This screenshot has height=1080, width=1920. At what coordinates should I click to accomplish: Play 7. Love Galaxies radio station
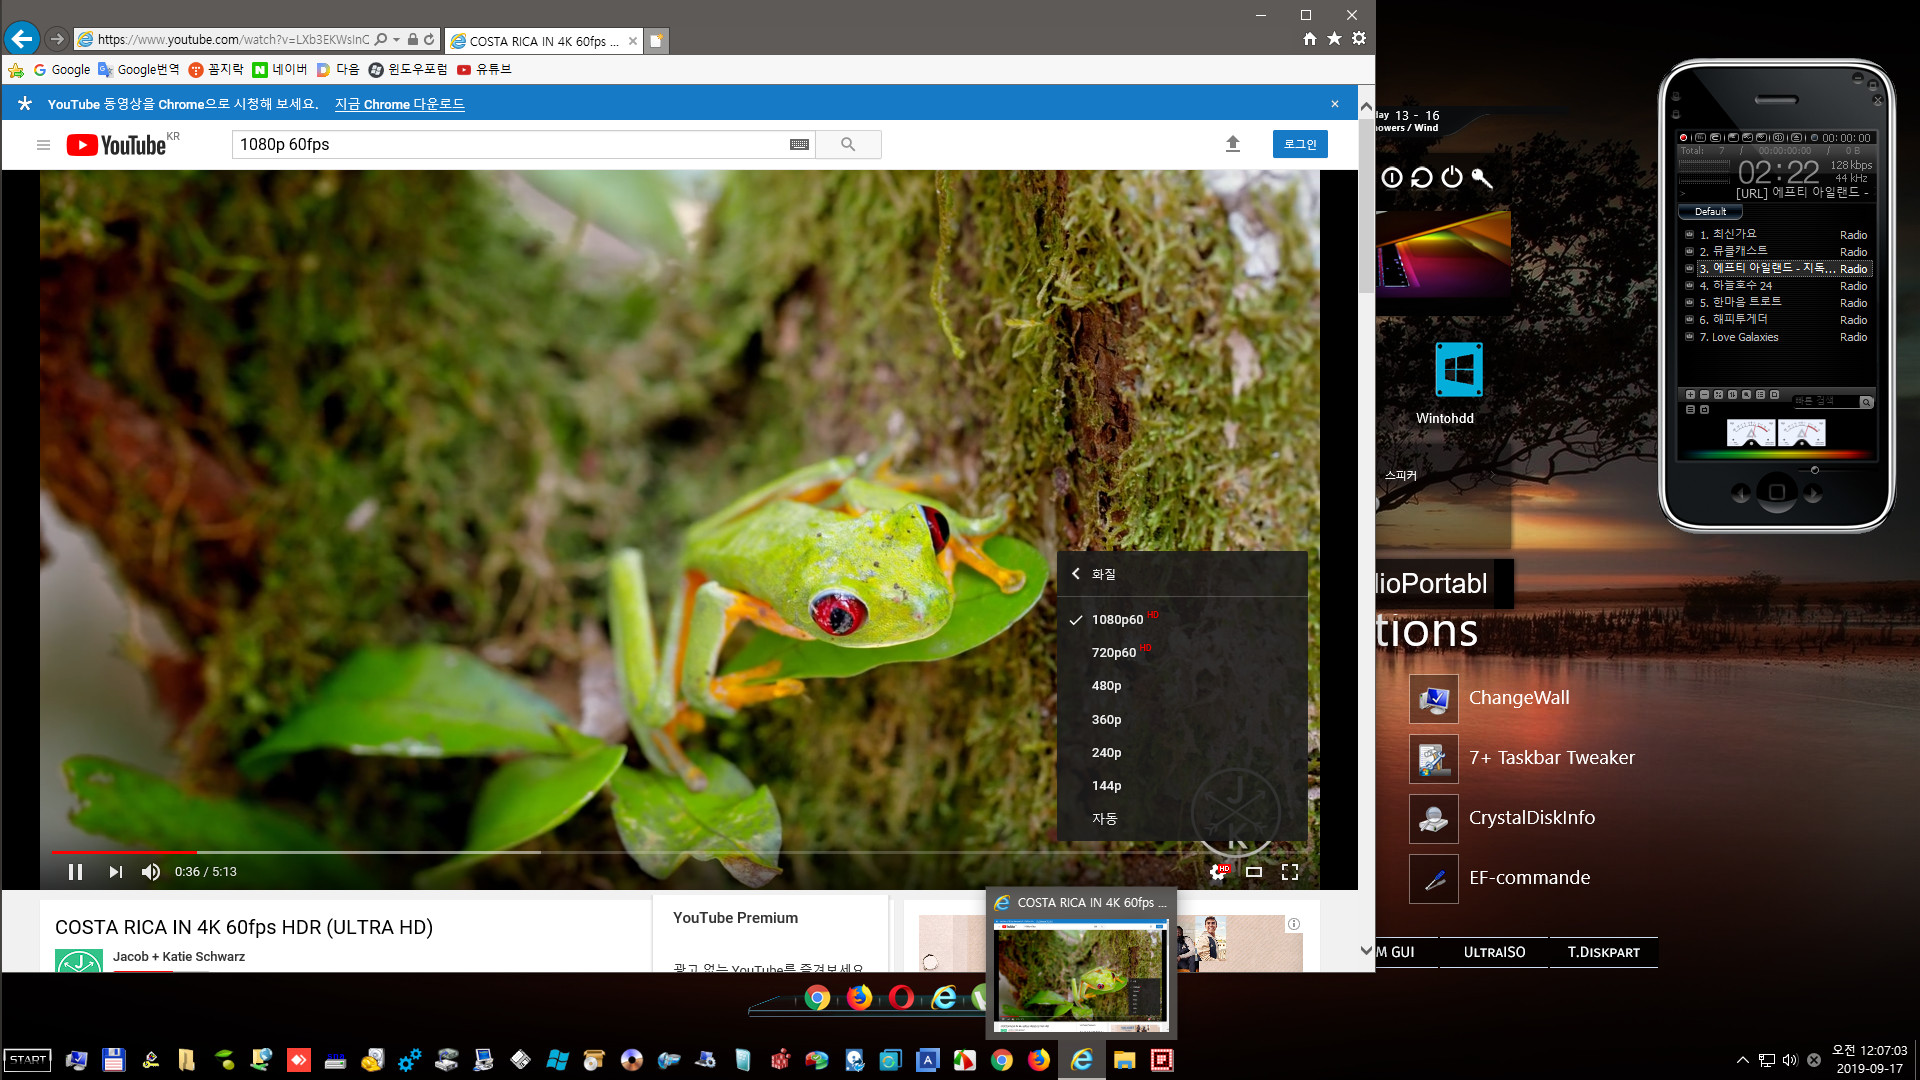coord(1777,337)
